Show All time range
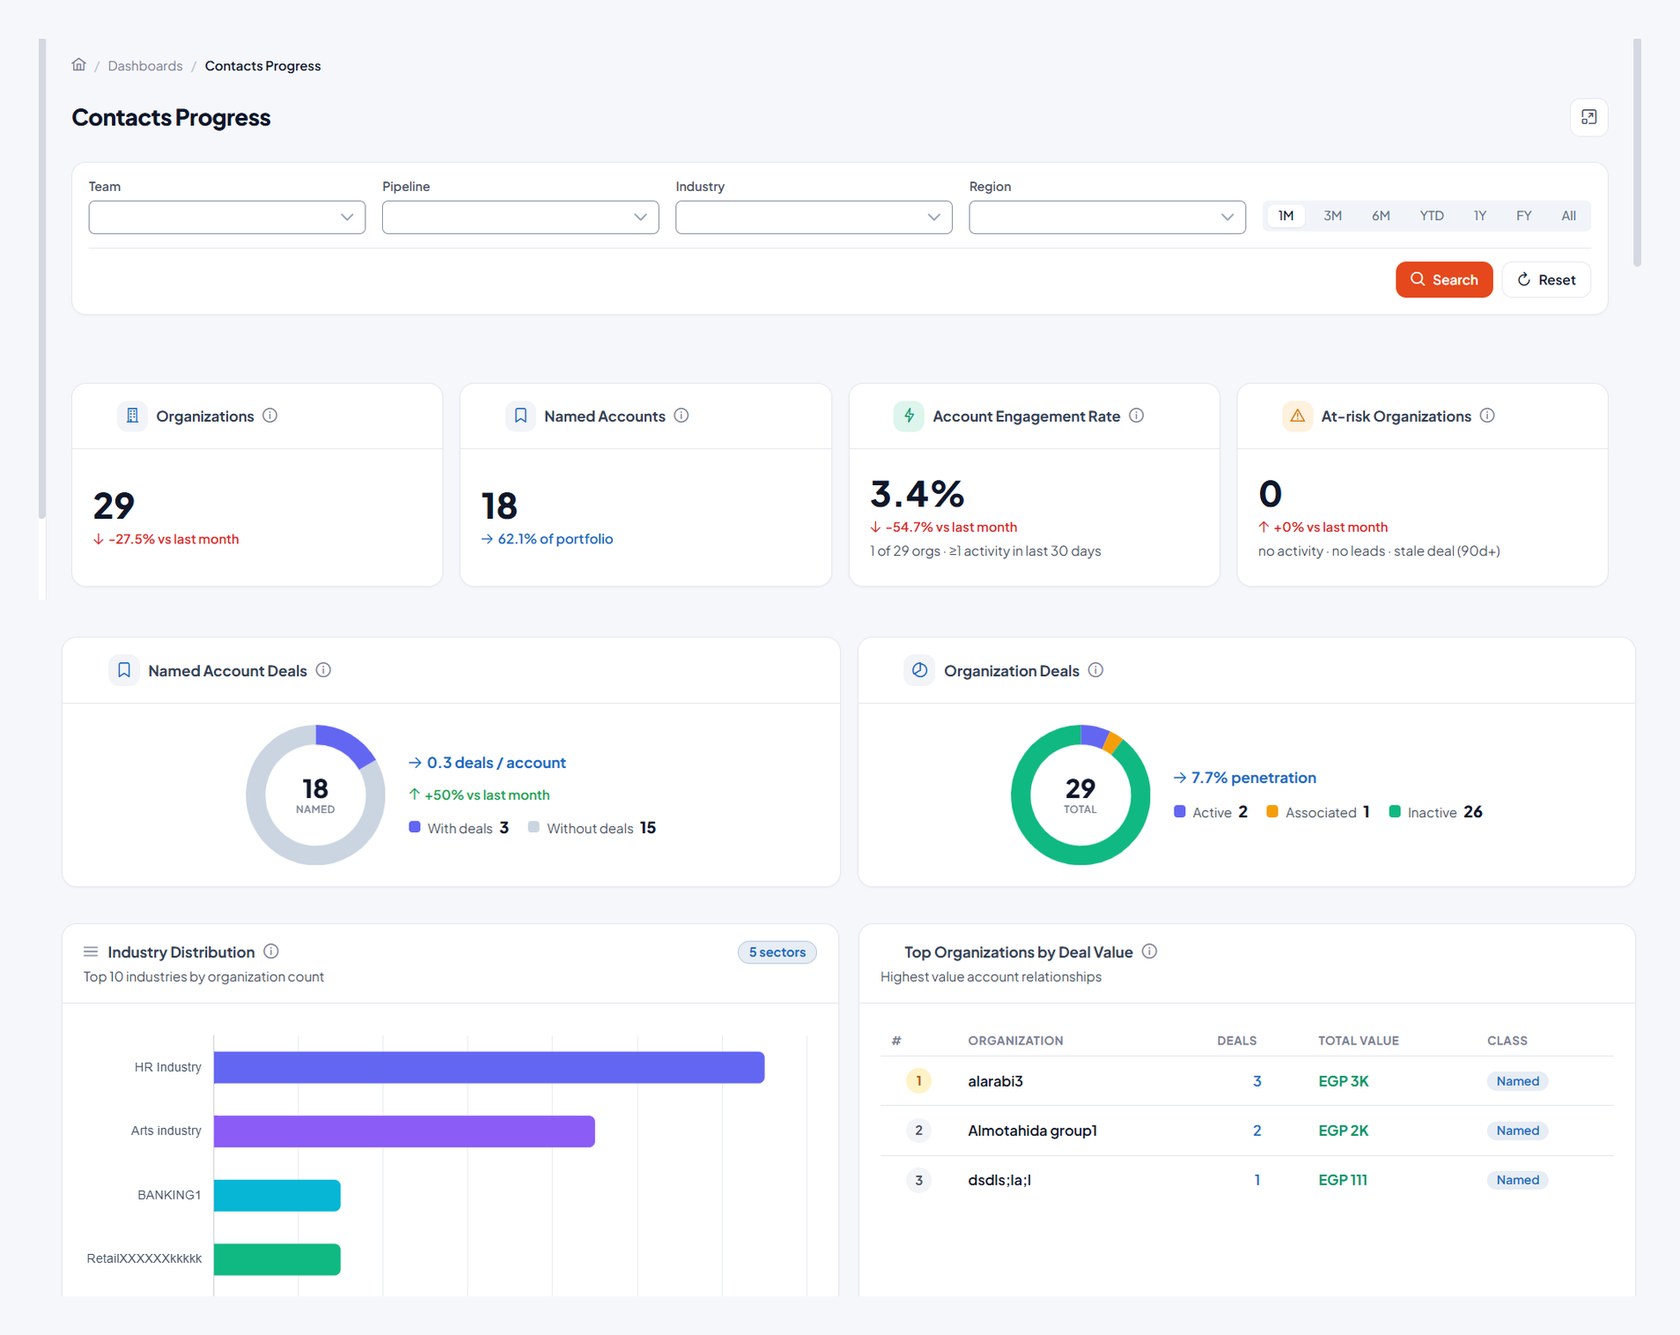Image resolution: width=1680 pixels, height=1335 pixels. (x=1569, y=216)
